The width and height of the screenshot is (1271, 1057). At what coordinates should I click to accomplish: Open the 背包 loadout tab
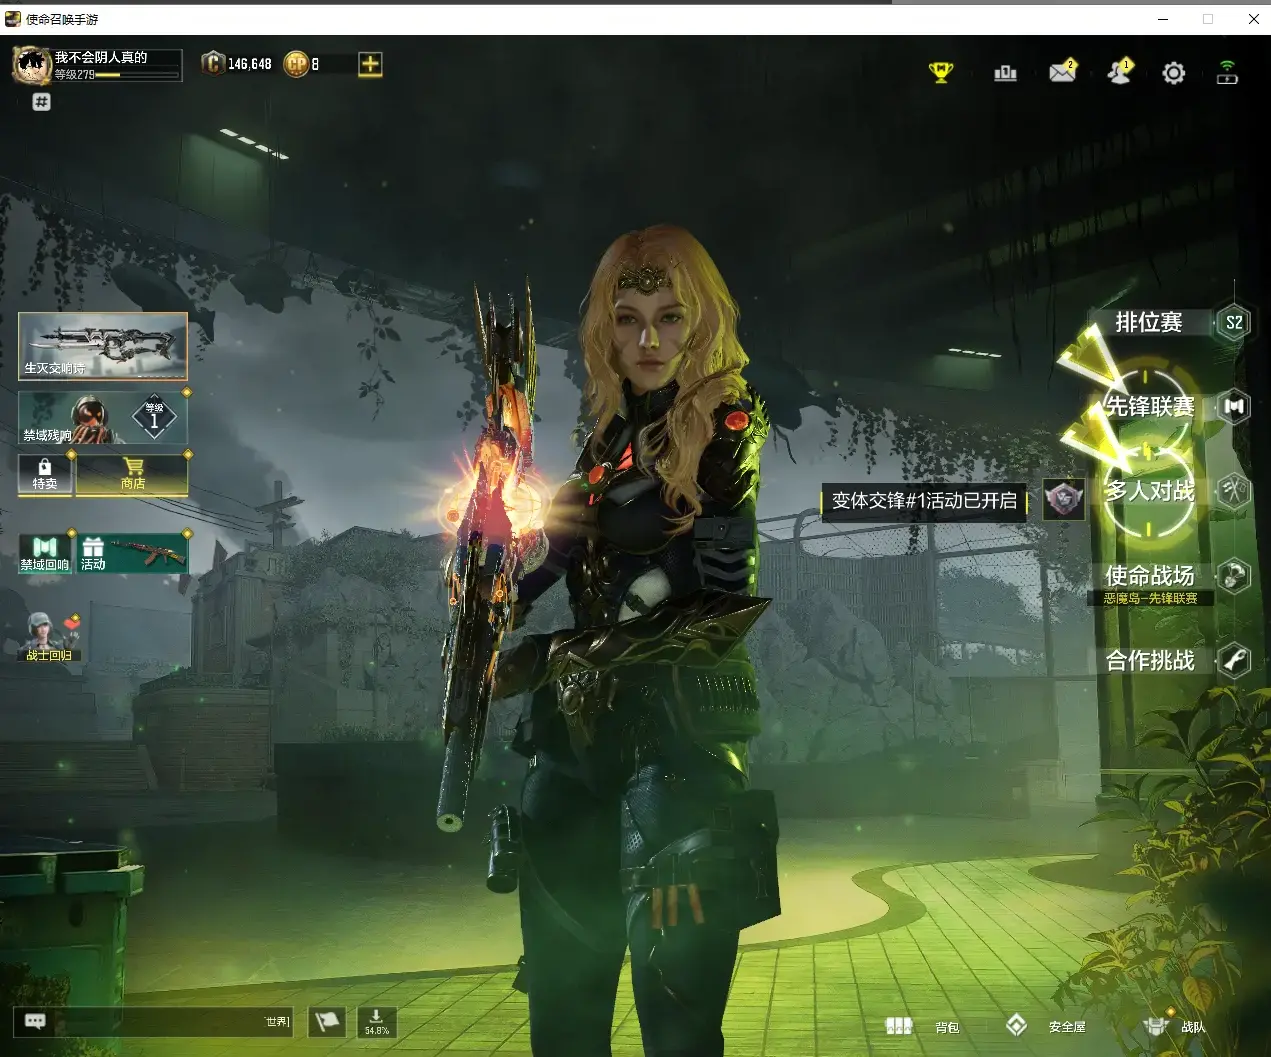923,1027
